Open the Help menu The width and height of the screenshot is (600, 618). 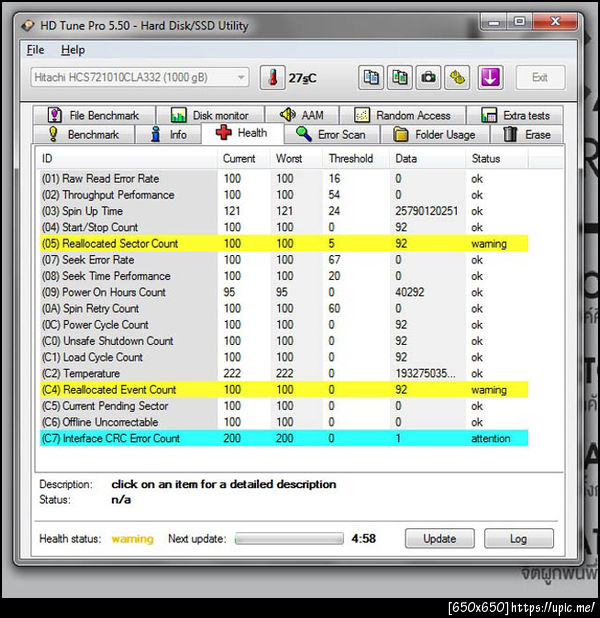73,50
